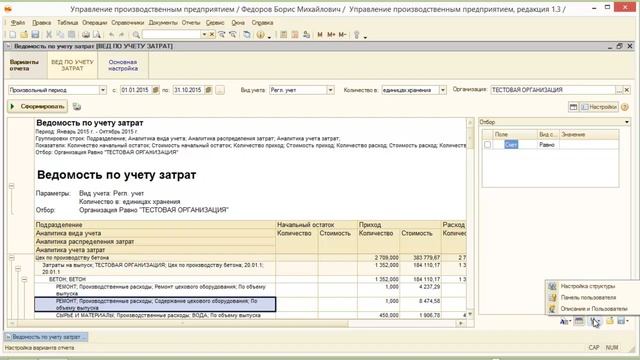Open Организация selection with ellipsis button
Viewport: 640px width, 360px height.
pos(619,90)
